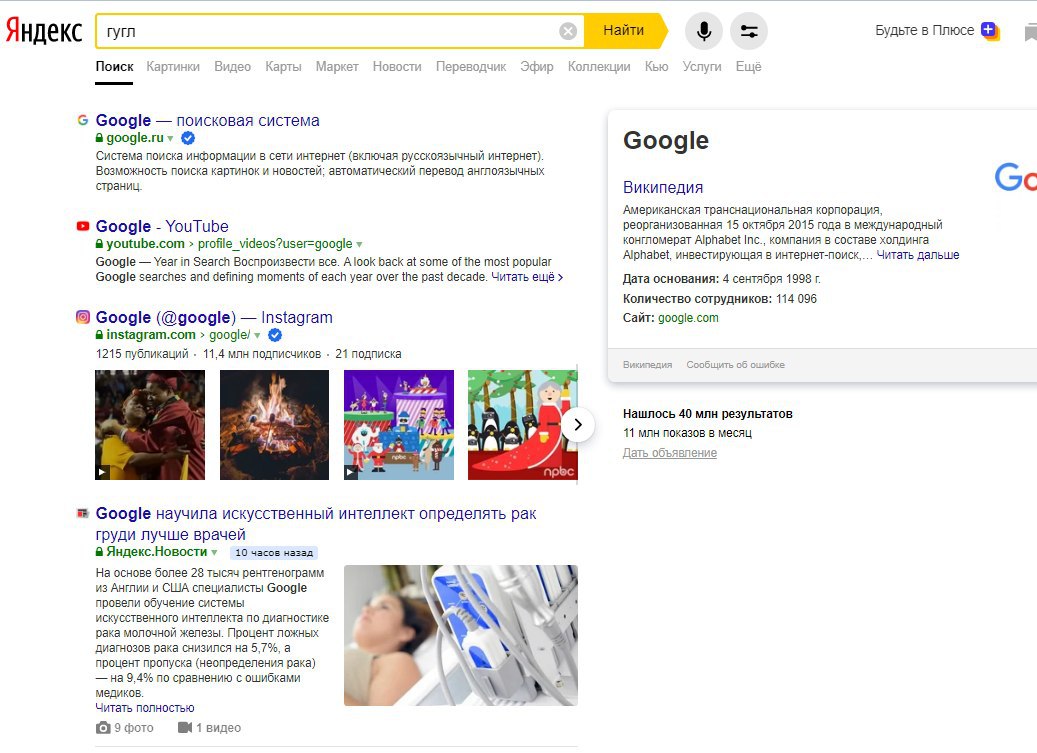
Task: Expand dropdown arrow after google.ru
Action: tap(171, 139)
